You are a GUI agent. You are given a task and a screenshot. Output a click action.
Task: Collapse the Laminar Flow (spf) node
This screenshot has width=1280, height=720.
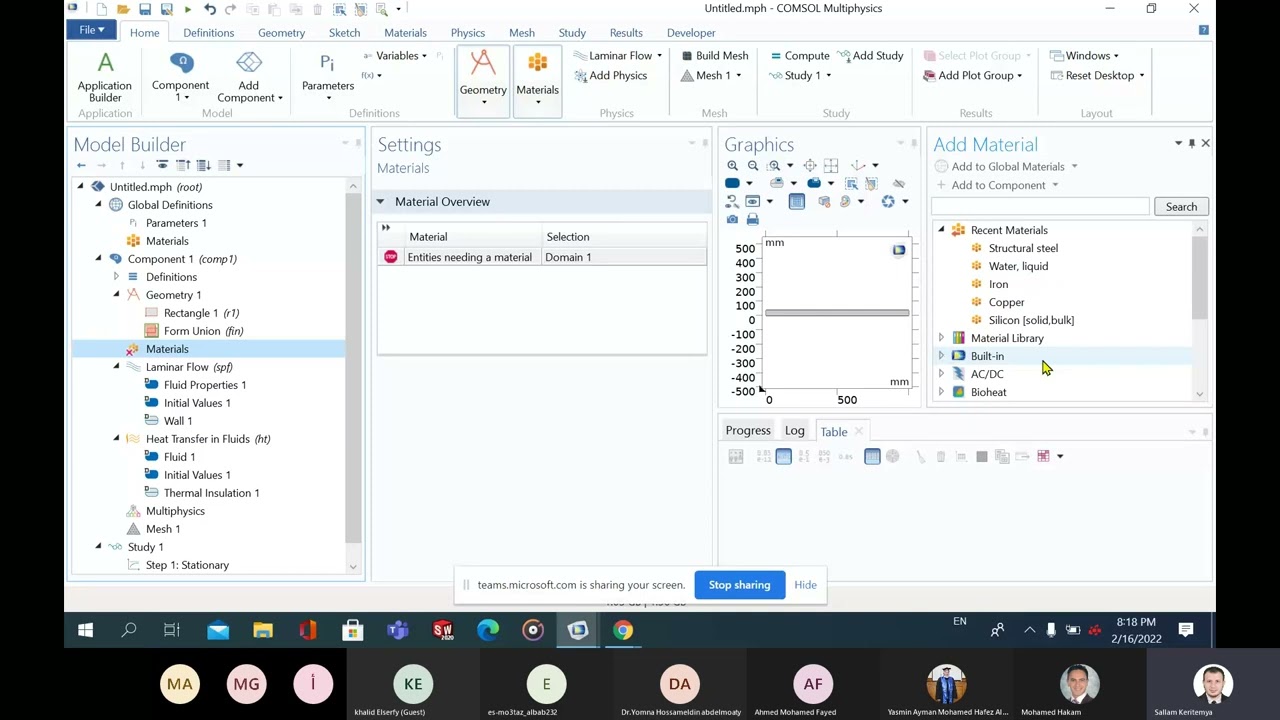(x=117, y=367)
